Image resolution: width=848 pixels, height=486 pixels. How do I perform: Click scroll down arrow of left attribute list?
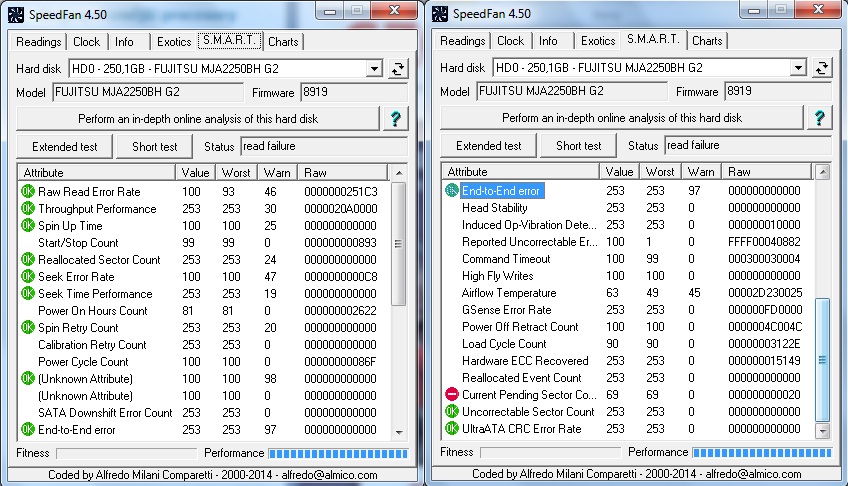(x=399, y=432)
